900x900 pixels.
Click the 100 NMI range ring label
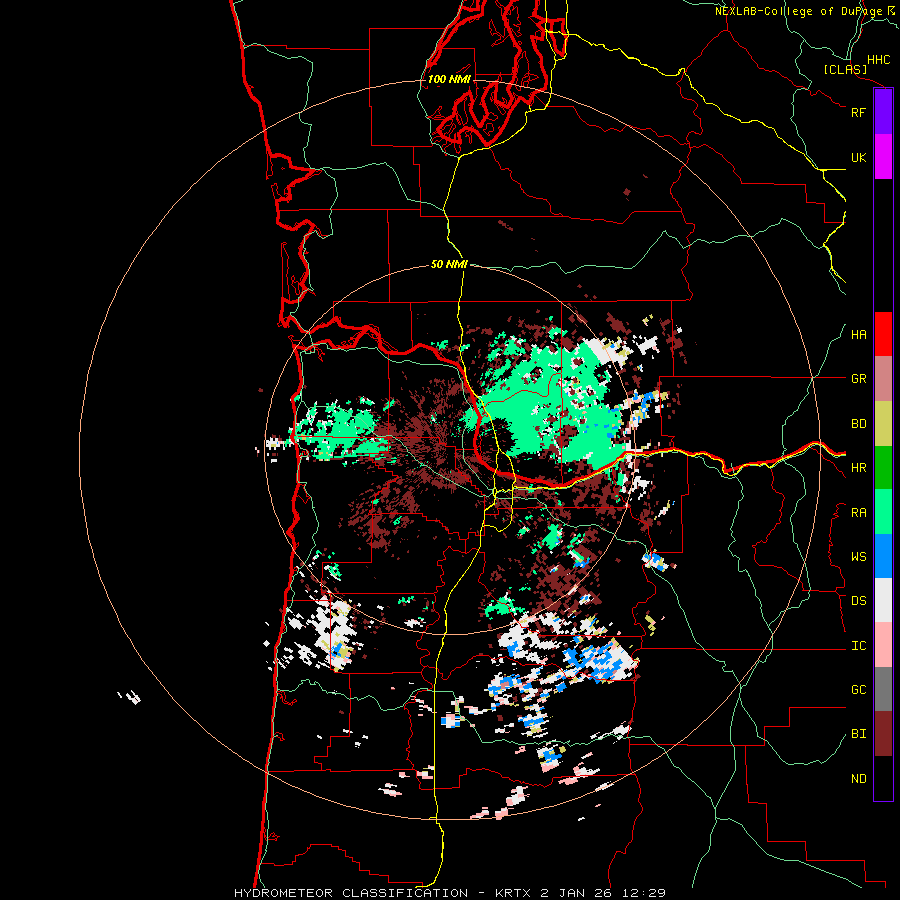(449, 79)
